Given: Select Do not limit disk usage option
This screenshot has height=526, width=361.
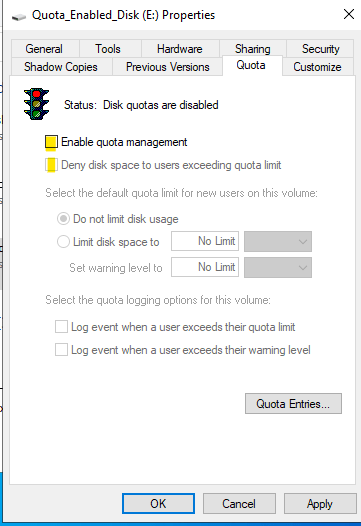Looking at the screenshot, I should click(63, 219).
